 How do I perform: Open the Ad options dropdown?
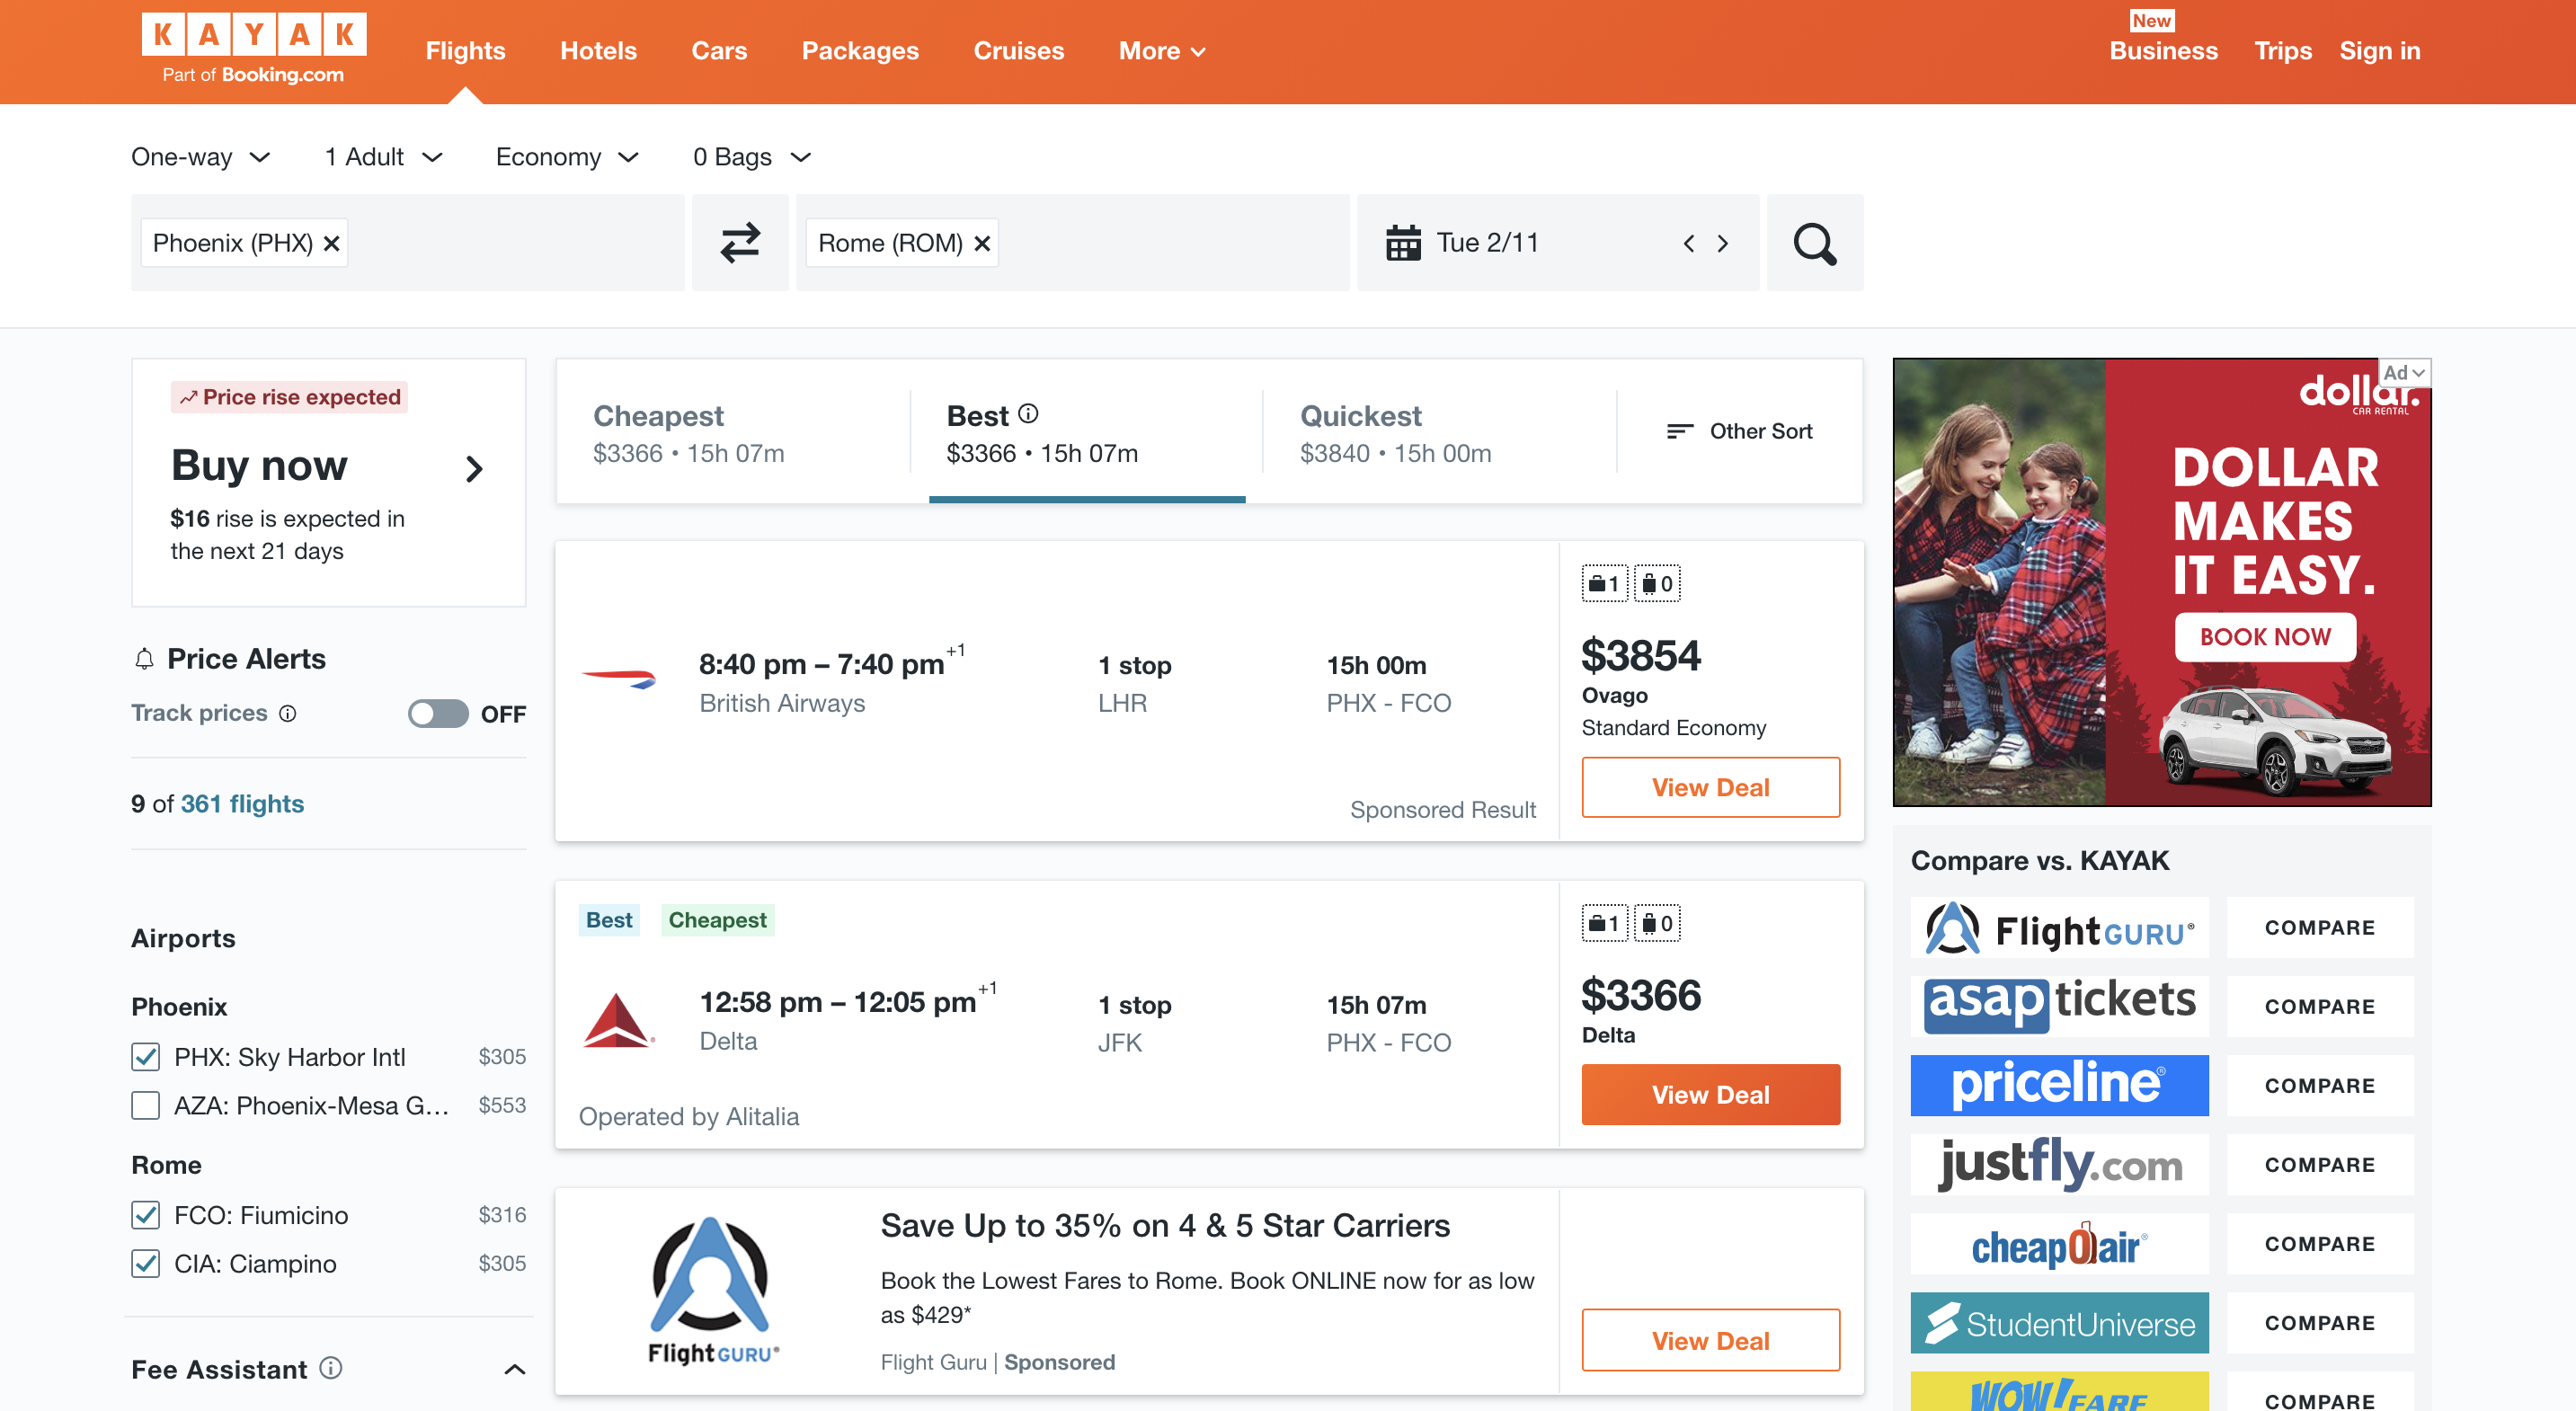pos(2404,373)
